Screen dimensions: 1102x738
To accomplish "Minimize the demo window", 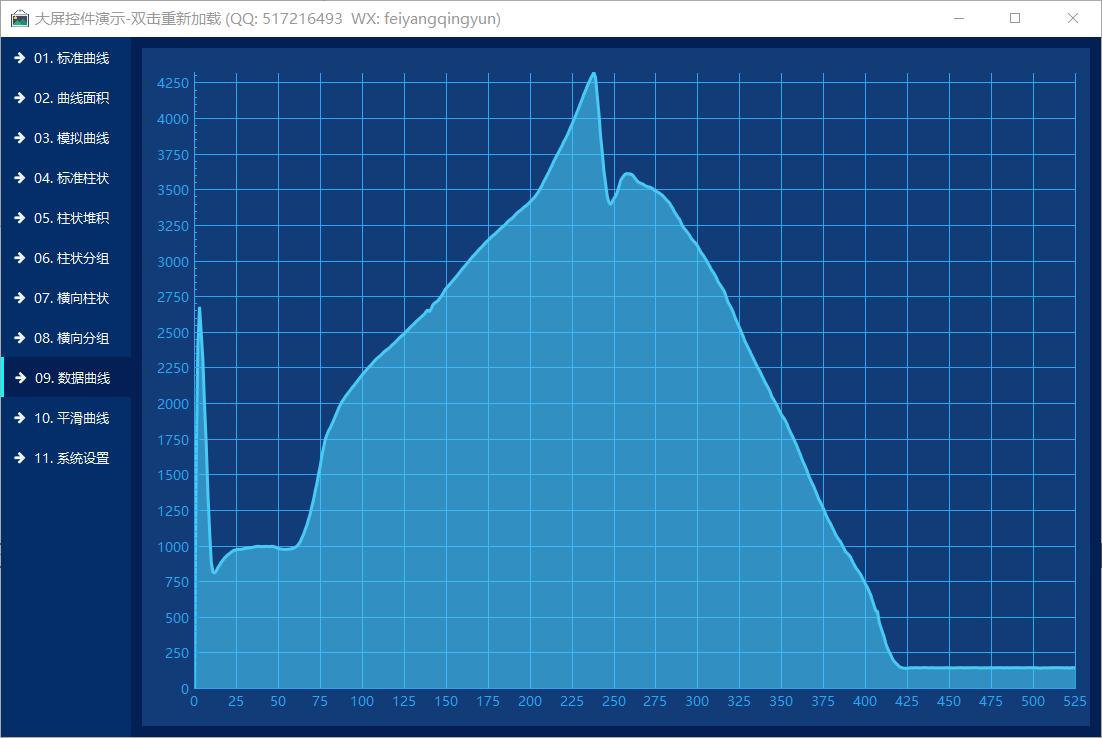I will click(959, 18).
